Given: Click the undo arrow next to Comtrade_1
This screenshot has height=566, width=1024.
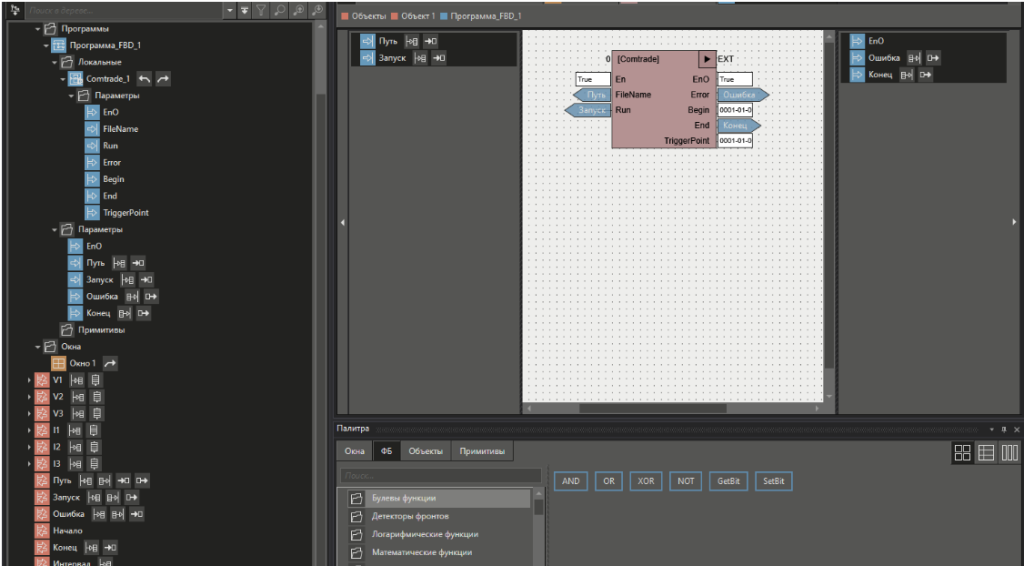Looking at the screenshot, I should (x=144, y=79).
